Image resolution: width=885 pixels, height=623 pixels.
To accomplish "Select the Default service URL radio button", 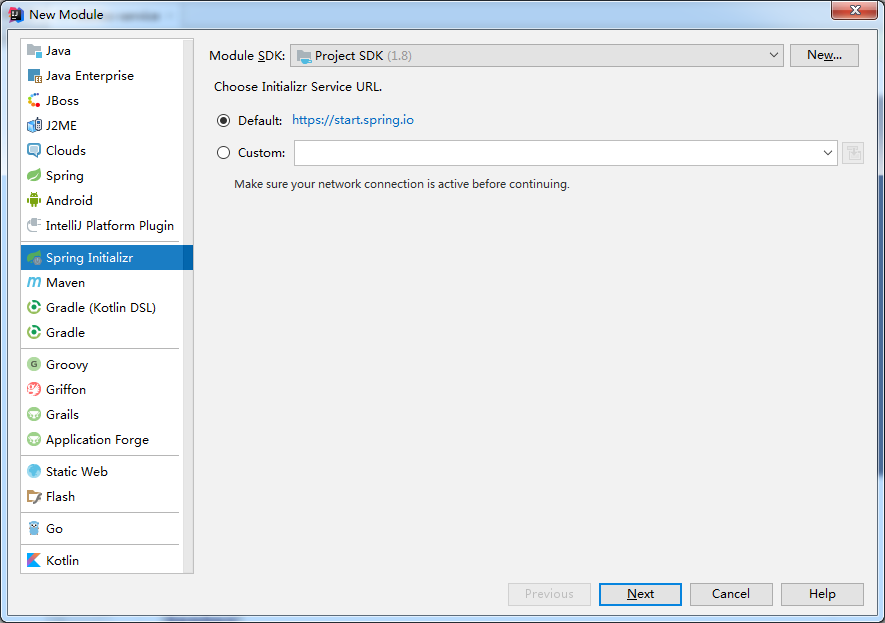I will (224, 120).
